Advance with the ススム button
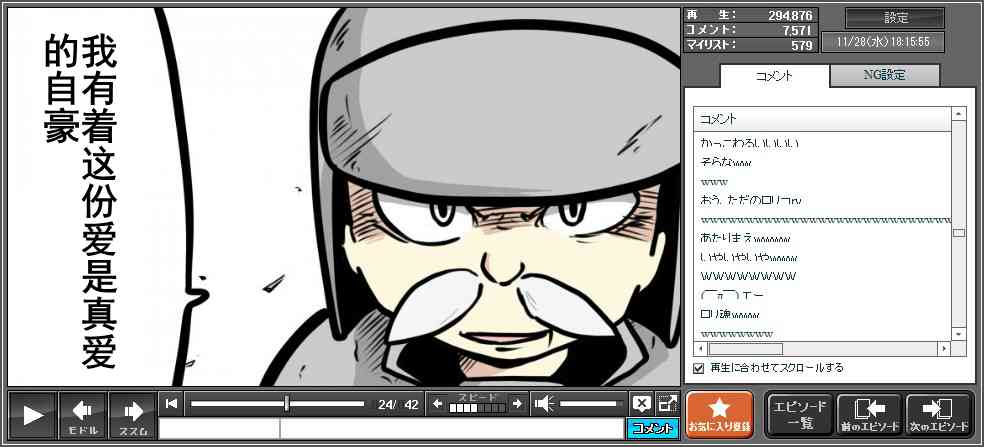The image size is (984, 447). [x=132, y=415]
